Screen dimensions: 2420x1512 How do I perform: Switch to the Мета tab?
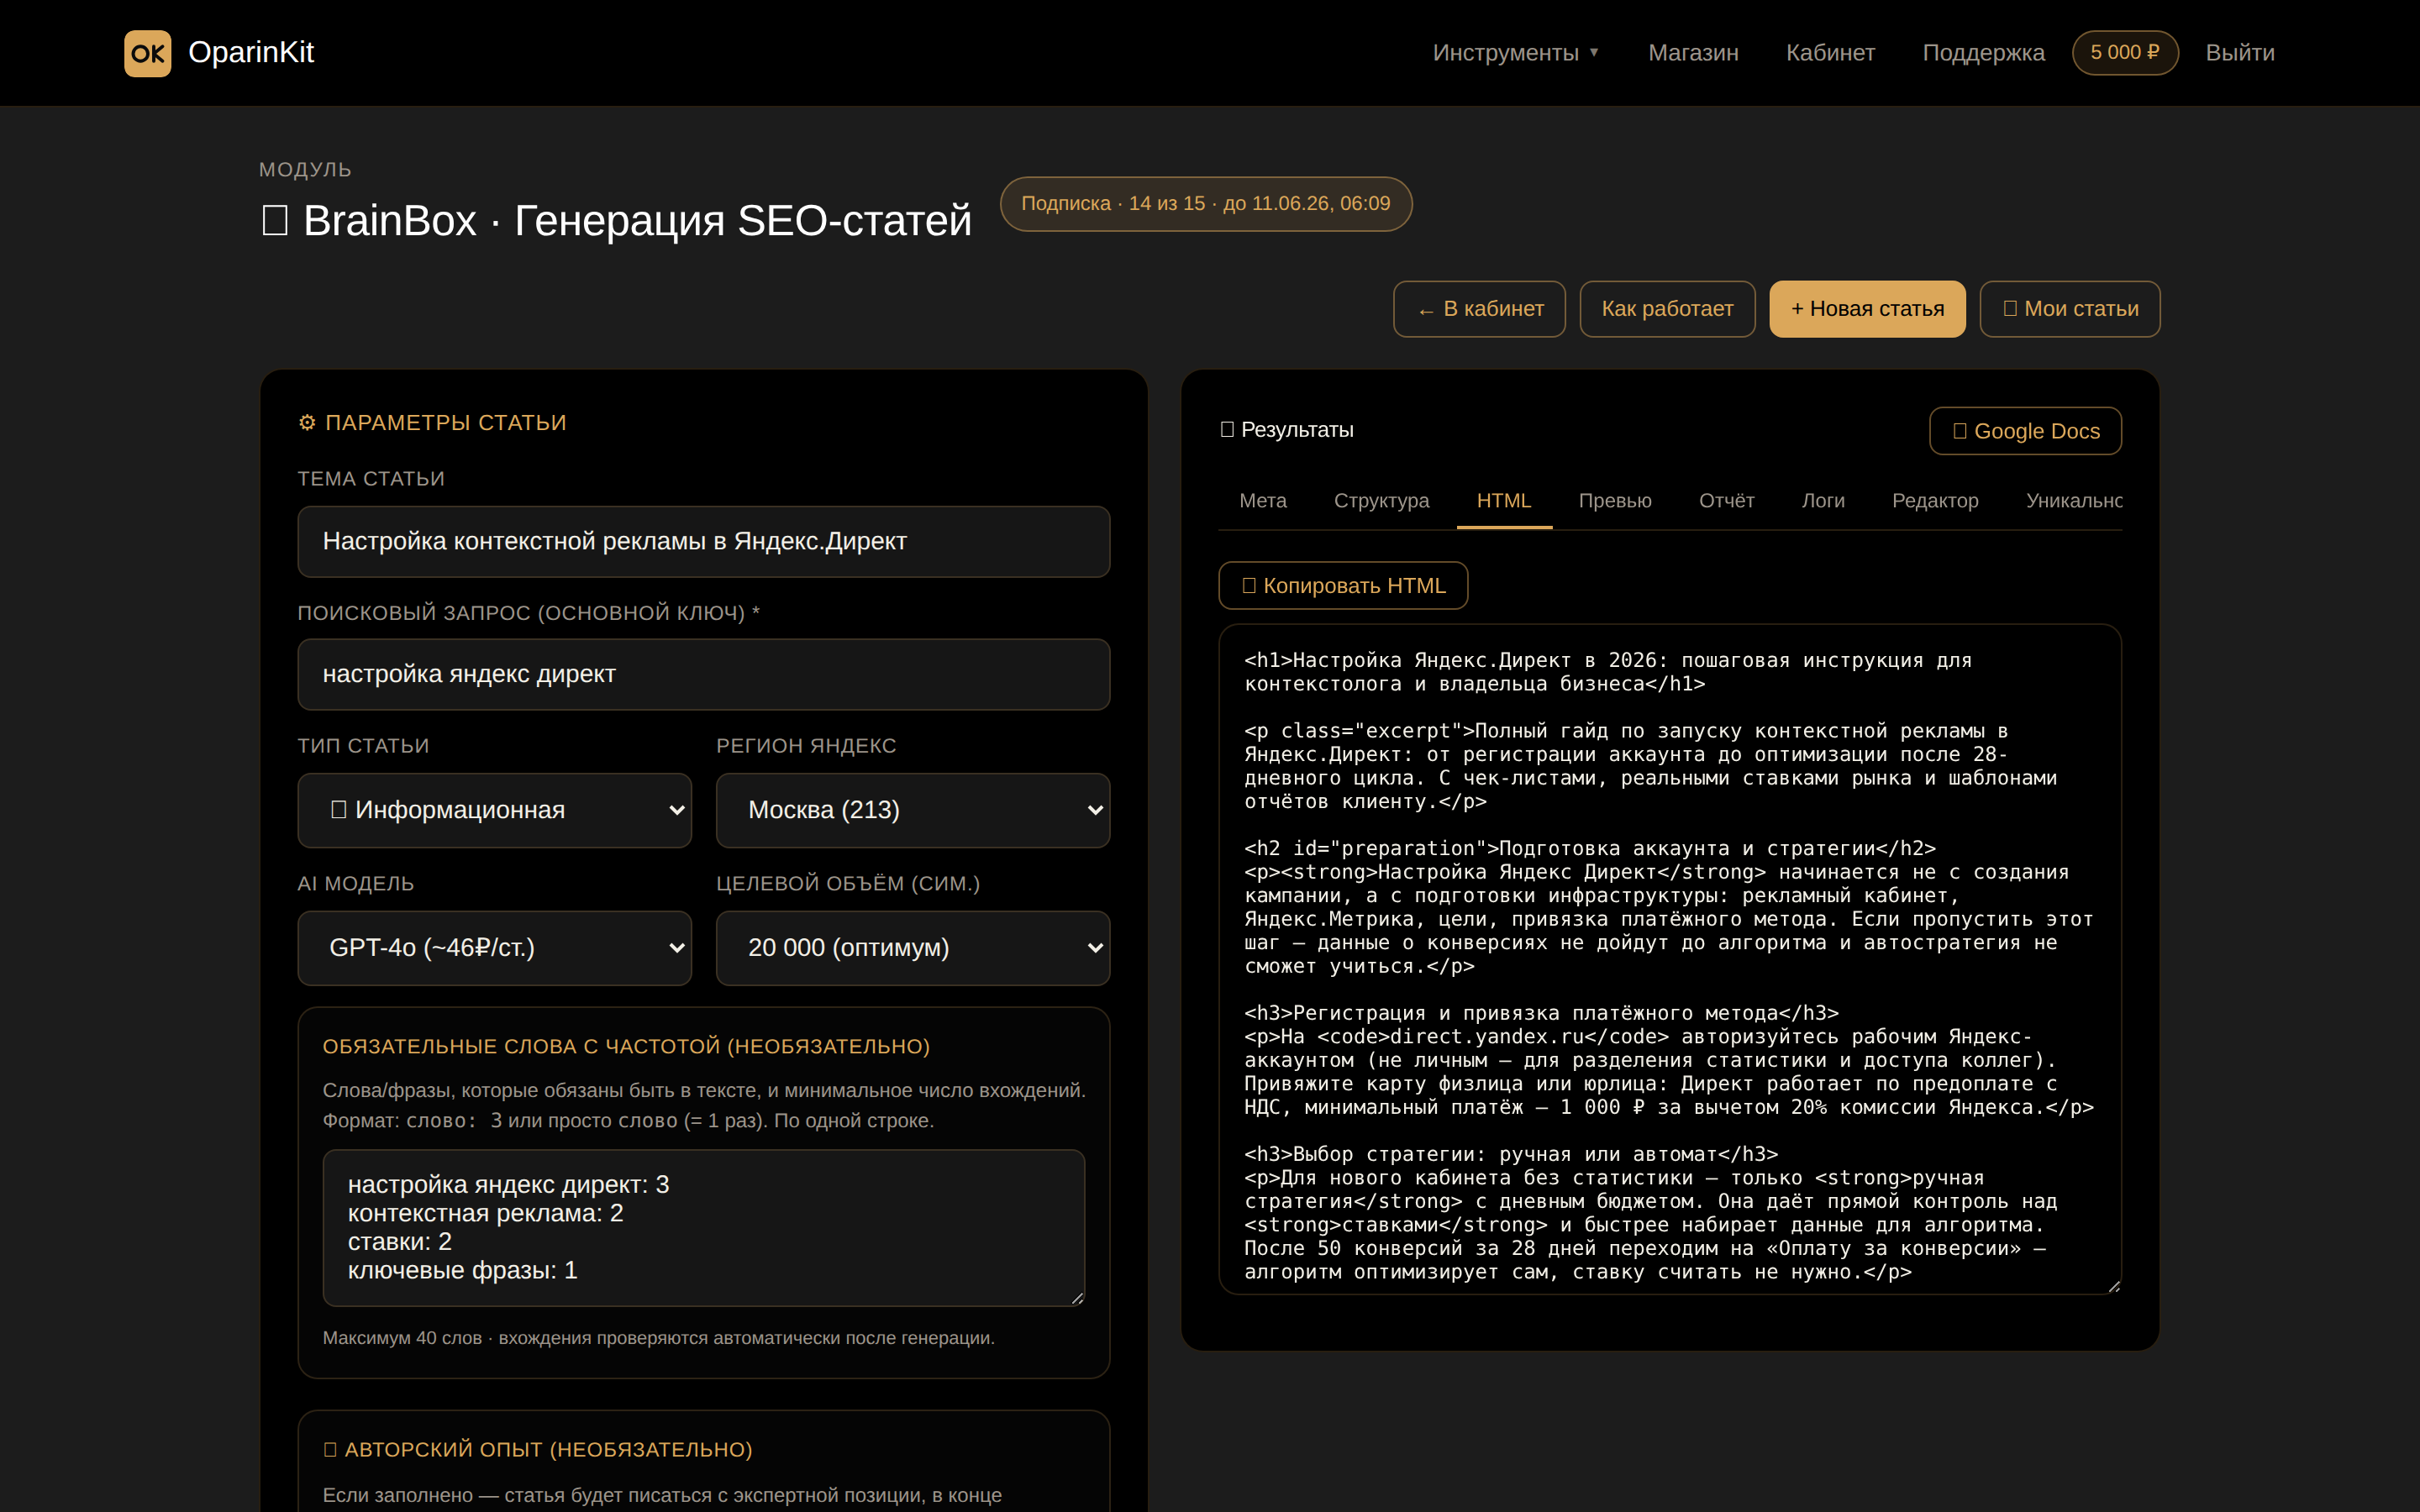coord(1263,501)
